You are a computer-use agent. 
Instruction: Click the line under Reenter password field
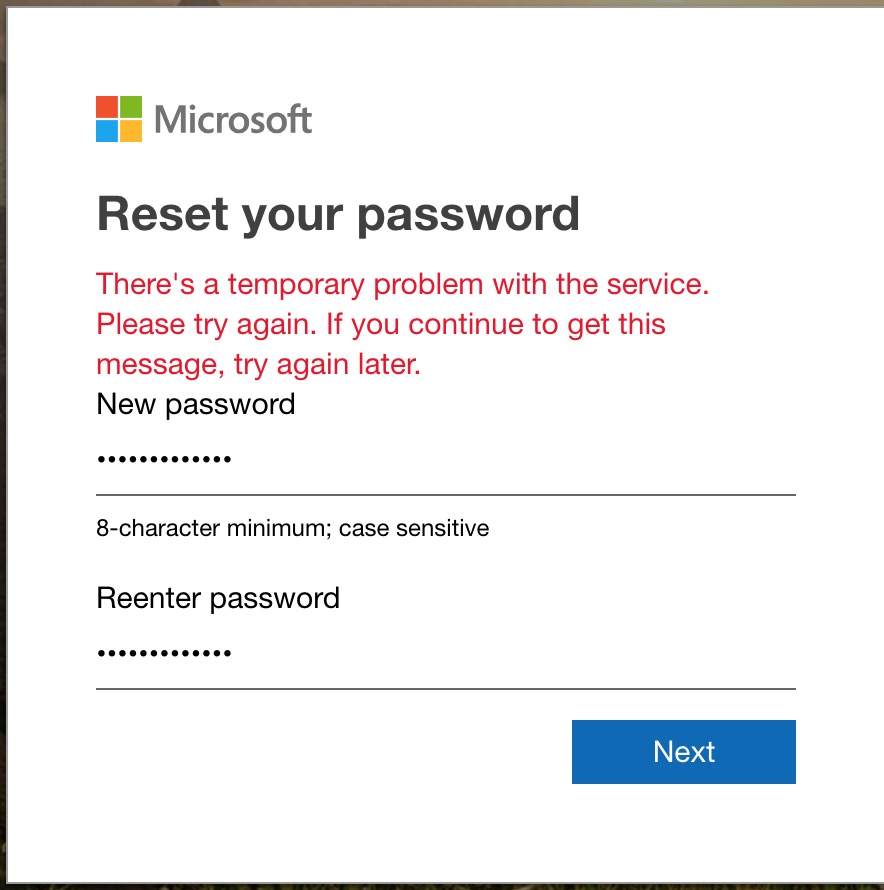pyautogui.click(x=446, y=689)
